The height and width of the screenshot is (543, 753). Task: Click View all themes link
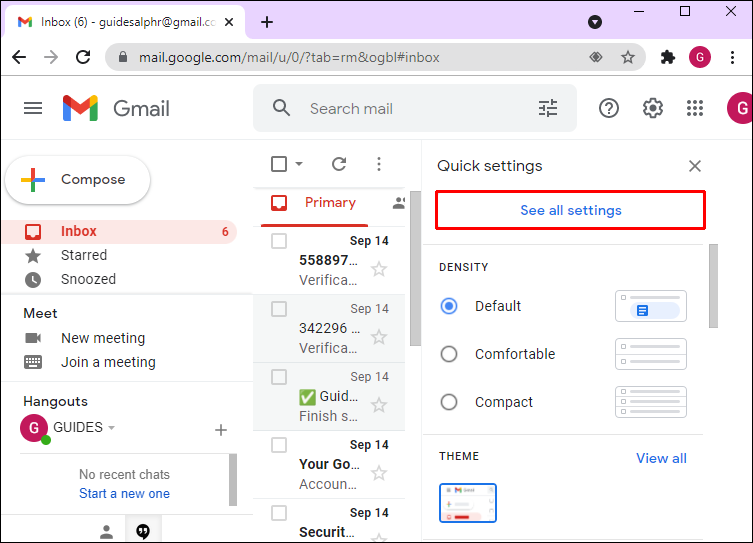(661, 458)
